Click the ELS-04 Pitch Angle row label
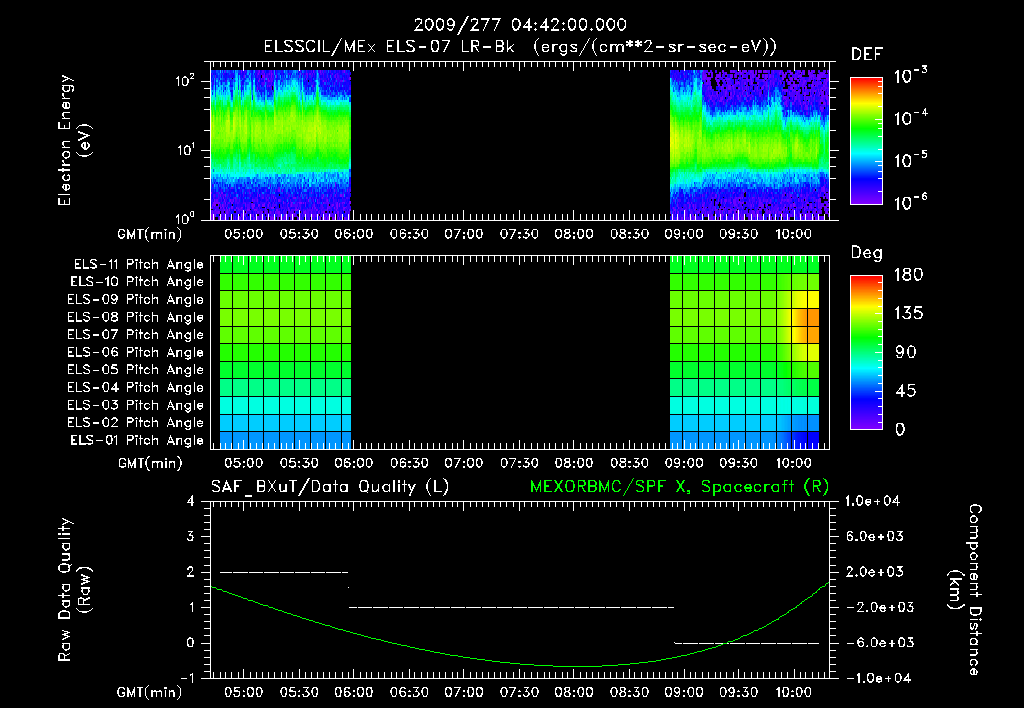The image size is (1024, 708). 136,387
